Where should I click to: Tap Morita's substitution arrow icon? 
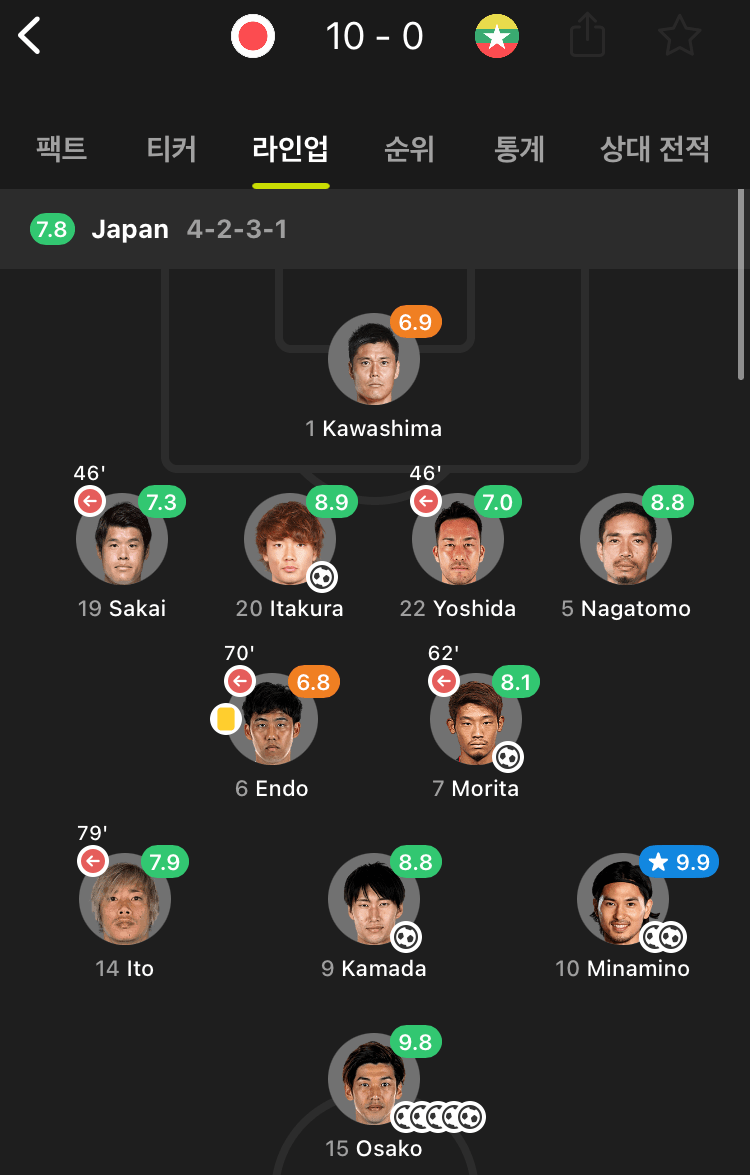(444, 682)
